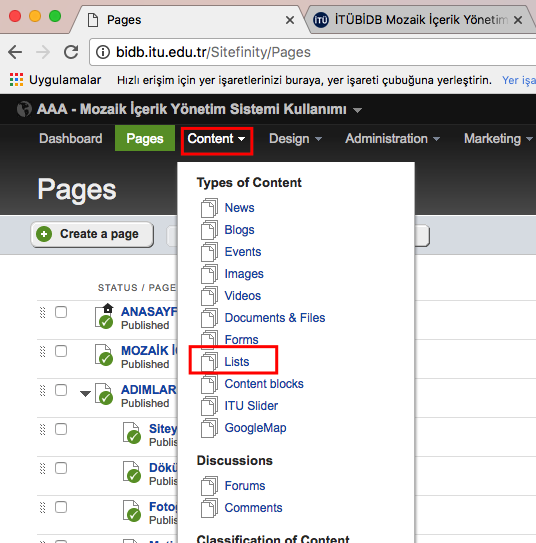The width and height of the screenshot is (536, 543).
Task: Close the Pages browser tab
Action: [x=290, y=20]
